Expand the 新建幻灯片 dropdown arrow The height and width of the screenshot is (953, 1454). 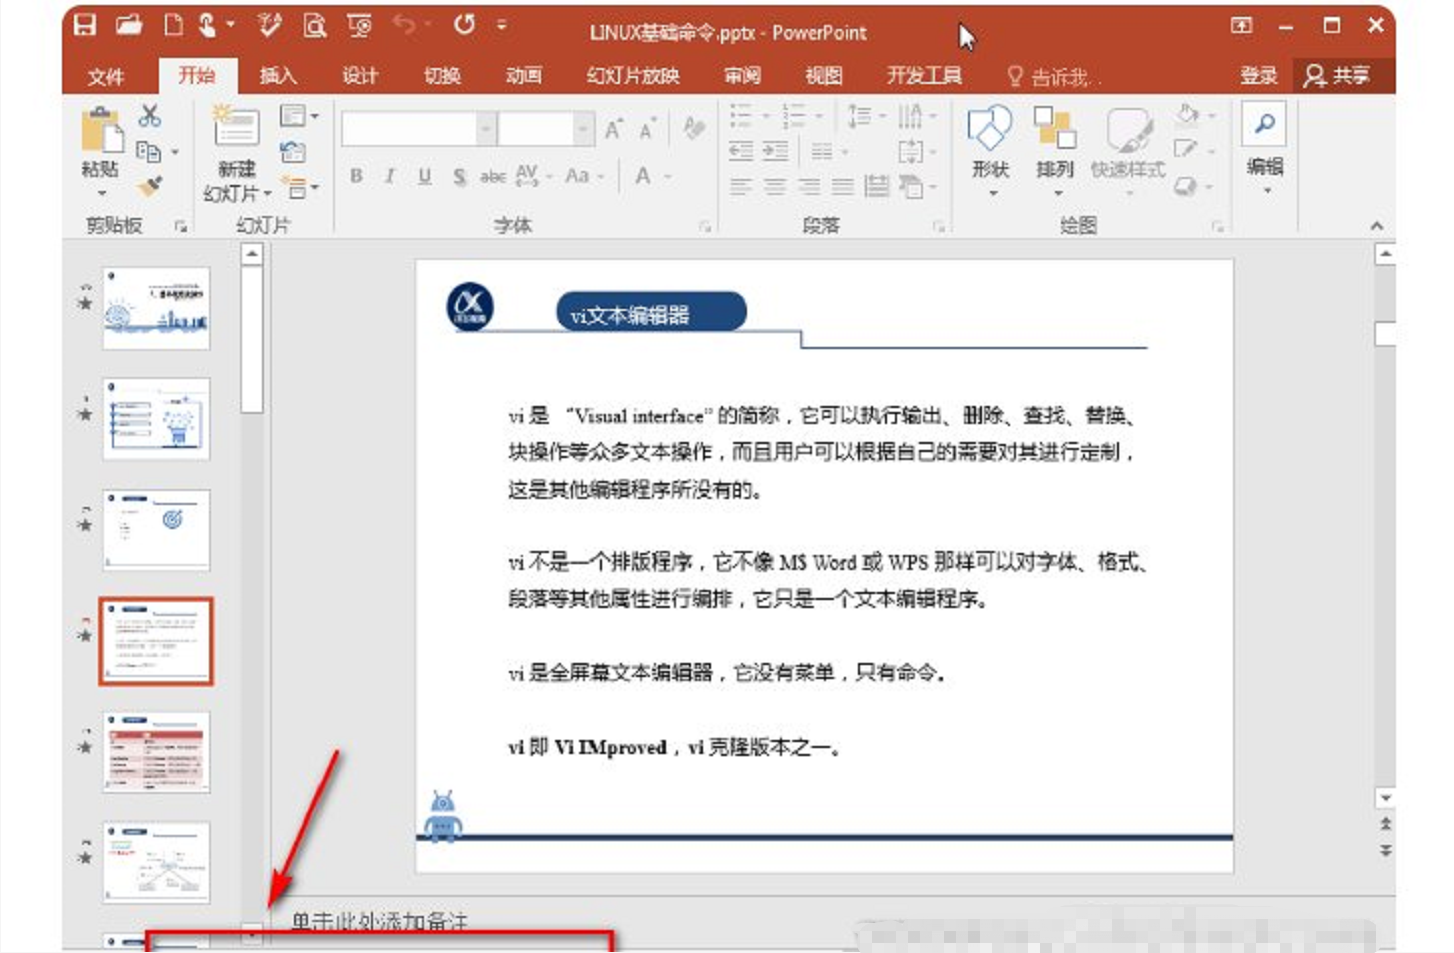pos(267,193)
